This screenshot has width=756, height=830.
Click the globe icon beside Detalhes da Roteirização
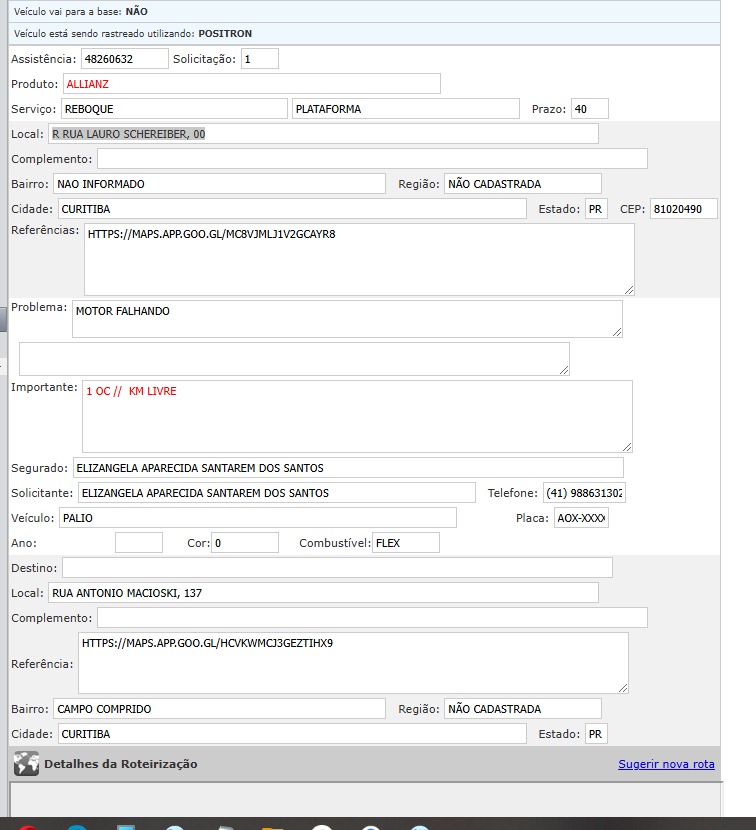pos(26,764)
